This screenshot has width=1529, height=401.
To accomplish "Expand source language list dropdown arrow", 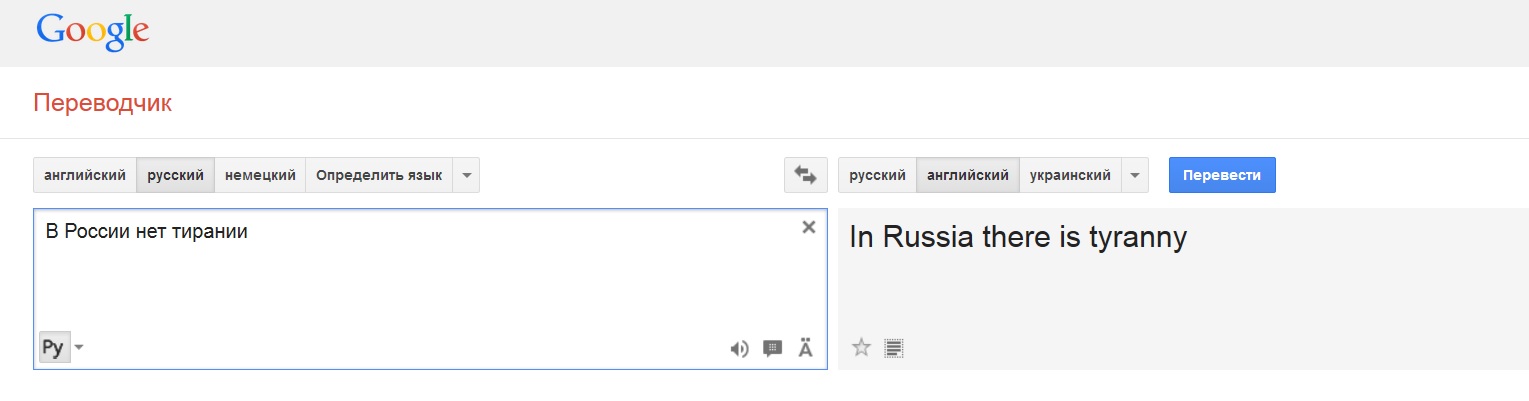I will tap(466, 175).
